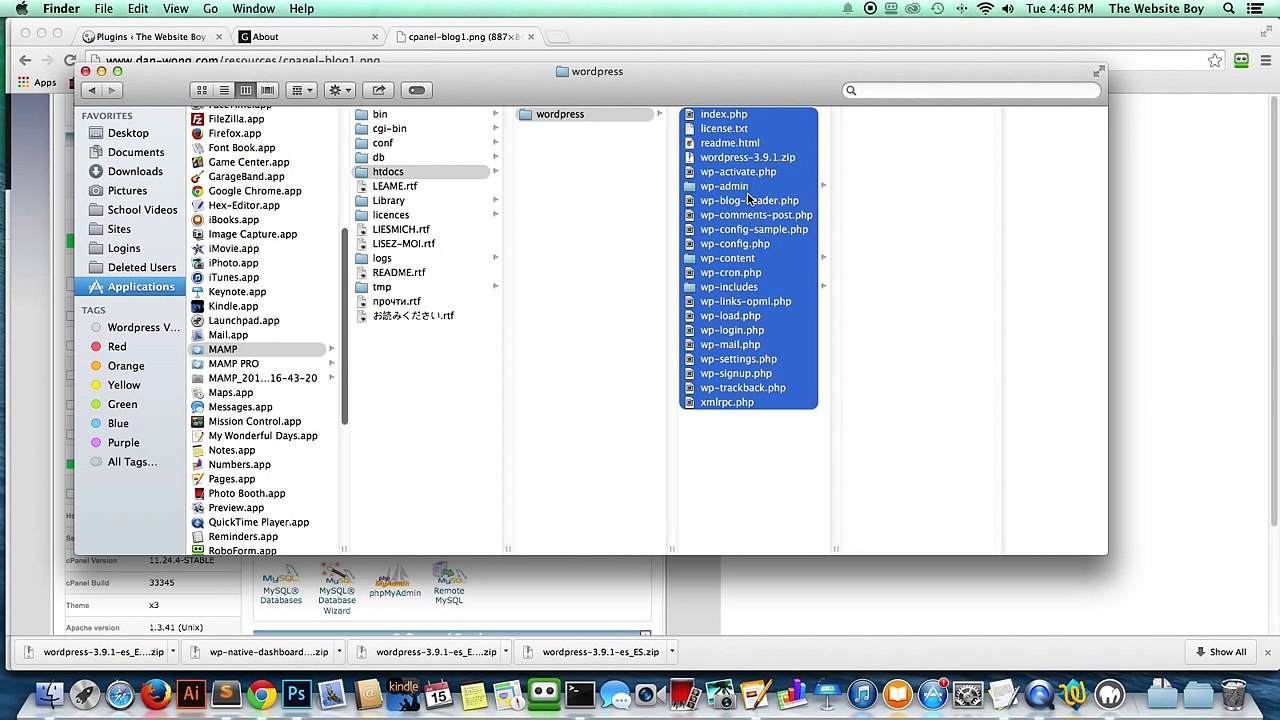Open MySQL Databases in cPanel
The height and width of the screenshot is (720, 1280).
tap(281, 583)
